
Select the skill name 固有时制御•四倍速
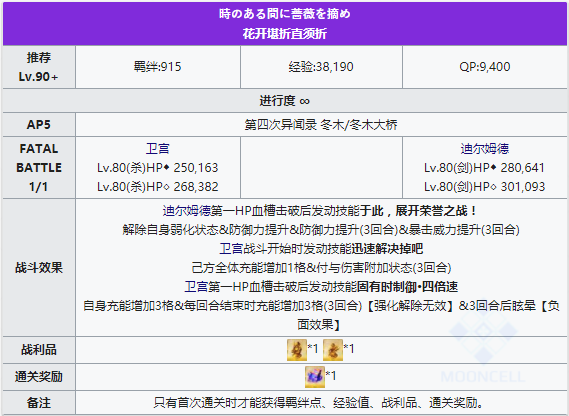pyautogui.click(x=408, y=287)
